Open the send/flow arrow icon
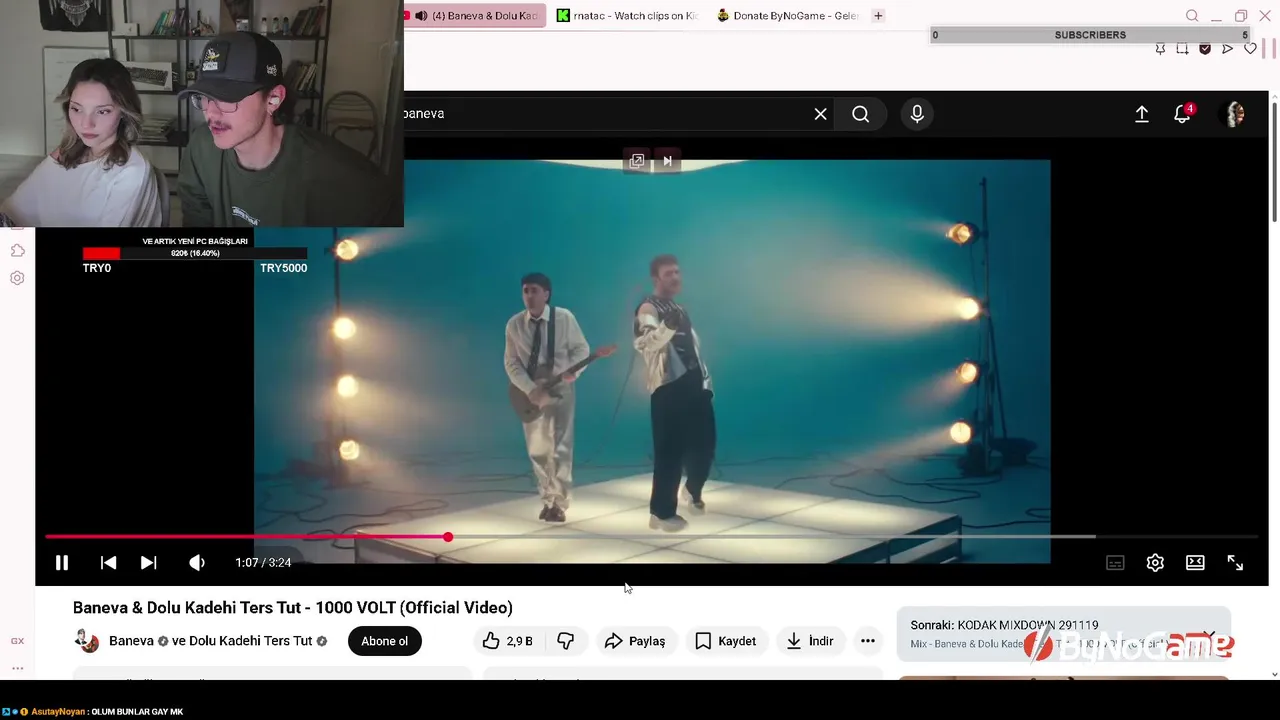This screenshot has height=720, width=1280. pos(1227,48)
